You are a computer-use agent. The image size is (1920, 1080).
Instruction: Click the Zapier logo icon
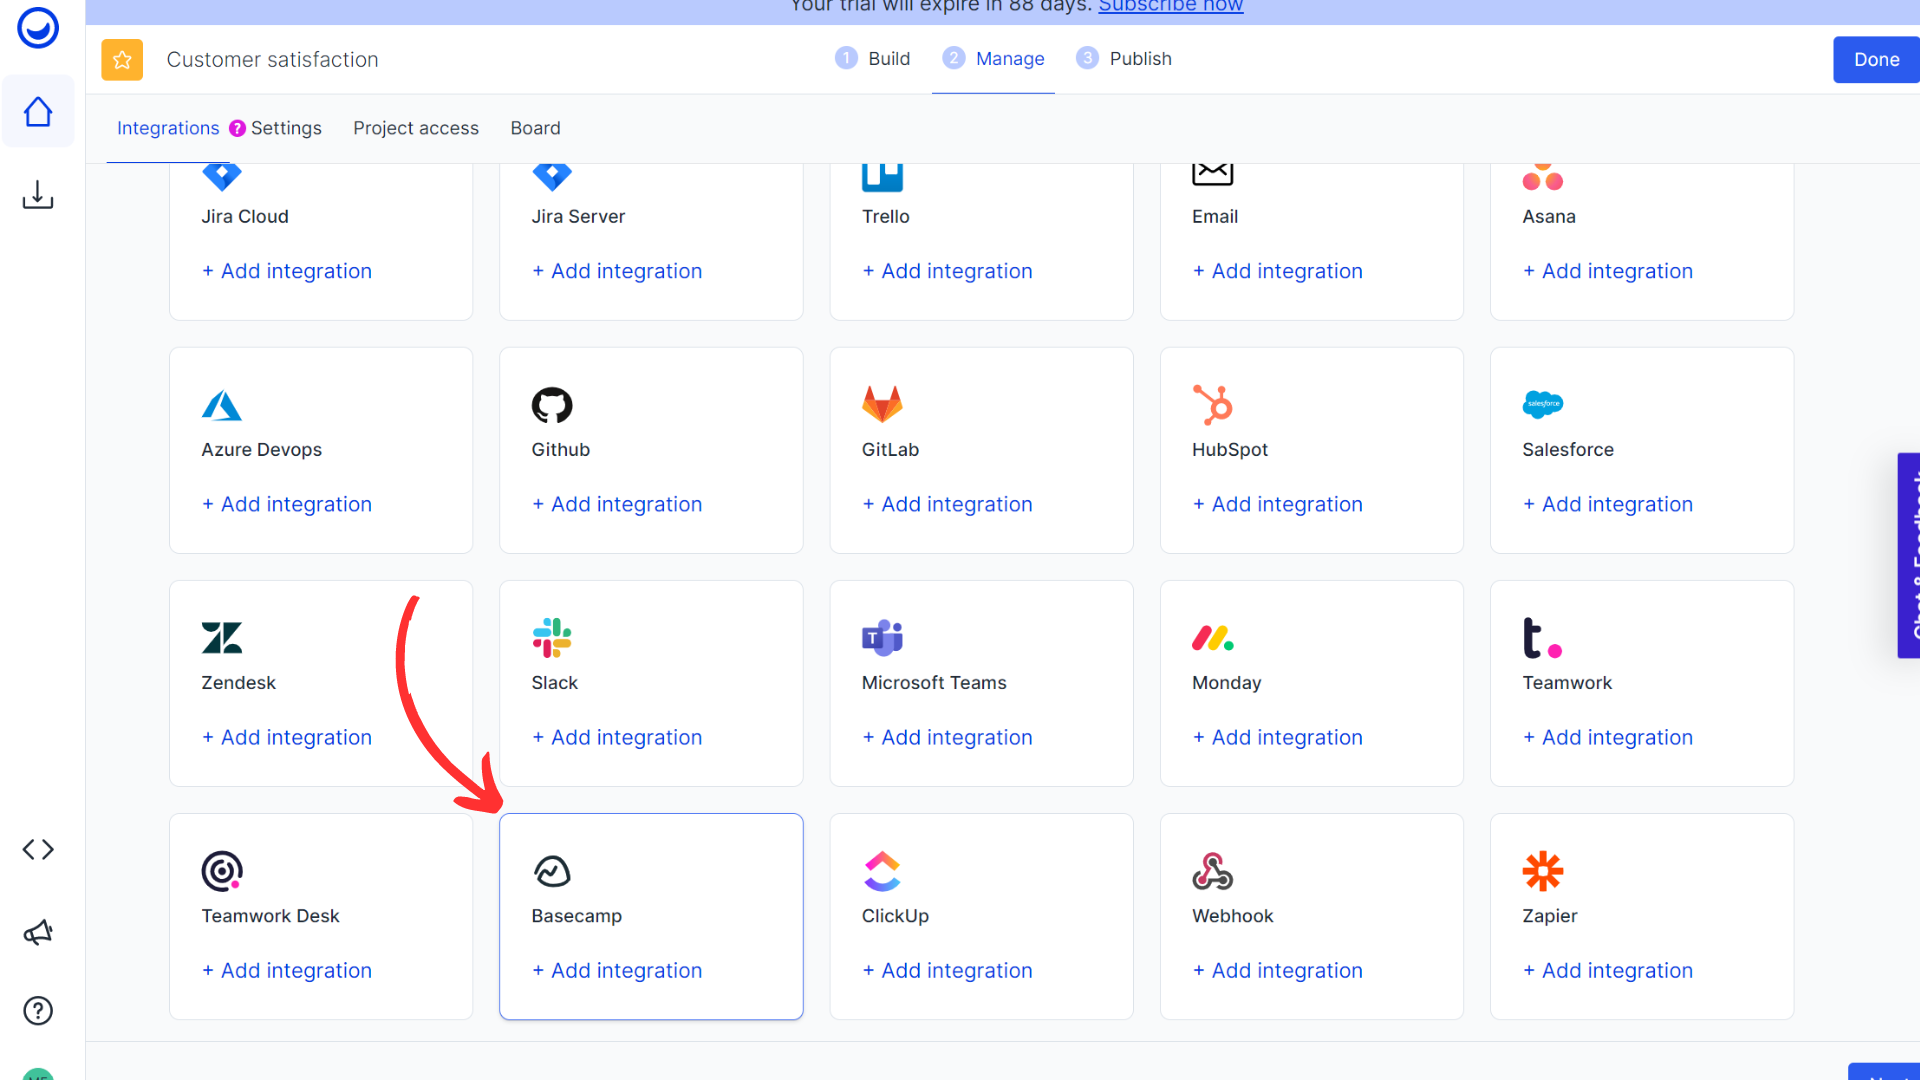(1542, 871)
